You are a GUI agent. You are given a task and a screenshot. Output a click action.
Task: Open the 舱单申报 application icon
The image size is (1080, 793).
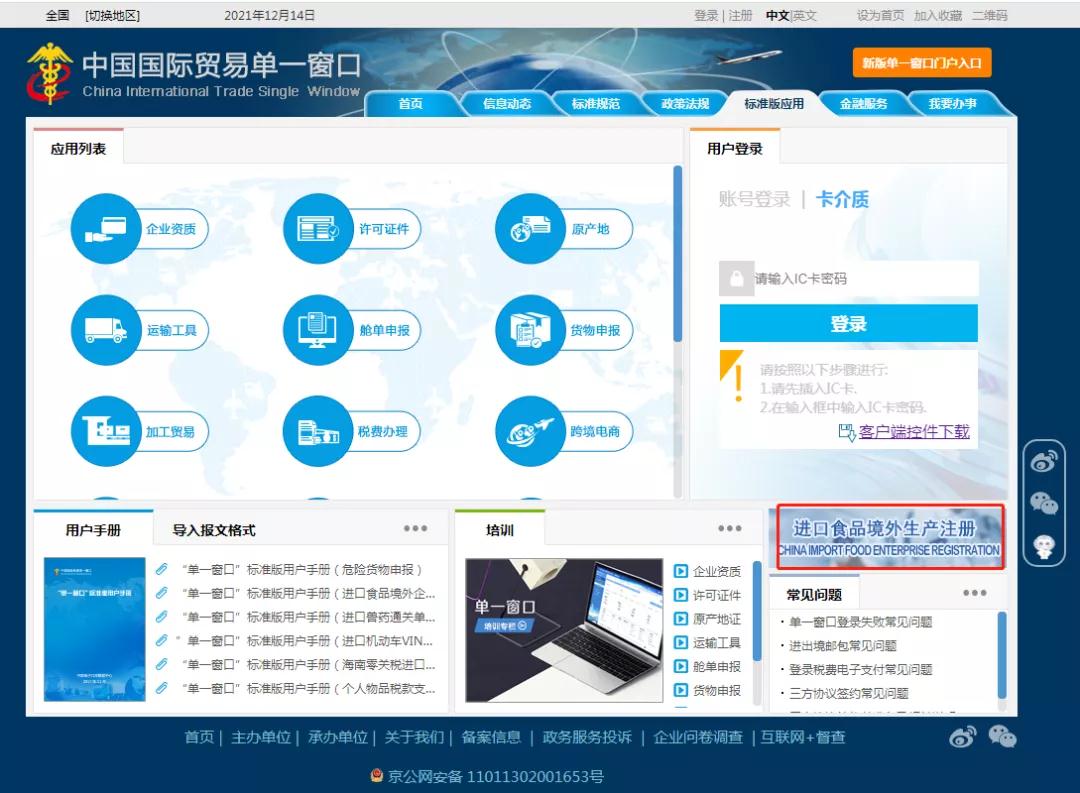pos(318,330)
